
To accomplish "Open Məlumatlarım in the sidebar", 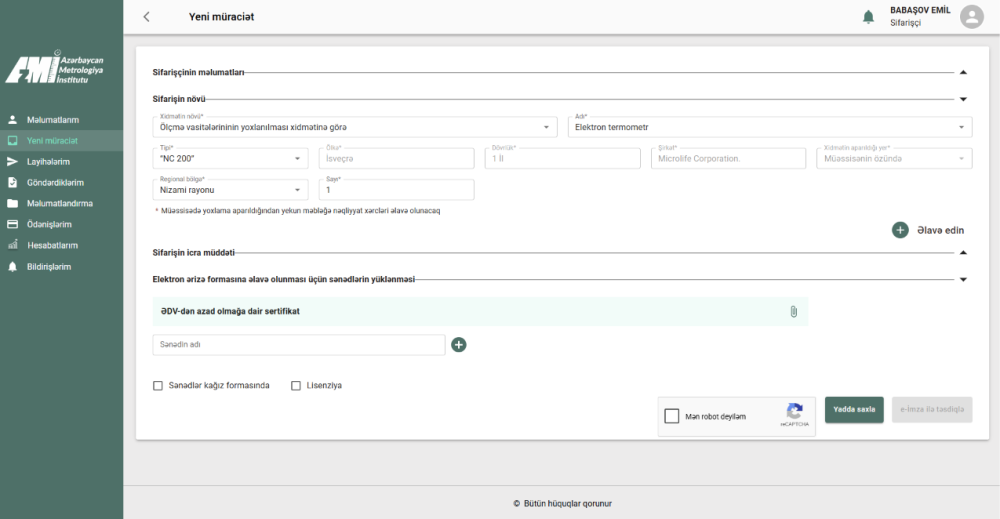I will (x=53, y=120).
